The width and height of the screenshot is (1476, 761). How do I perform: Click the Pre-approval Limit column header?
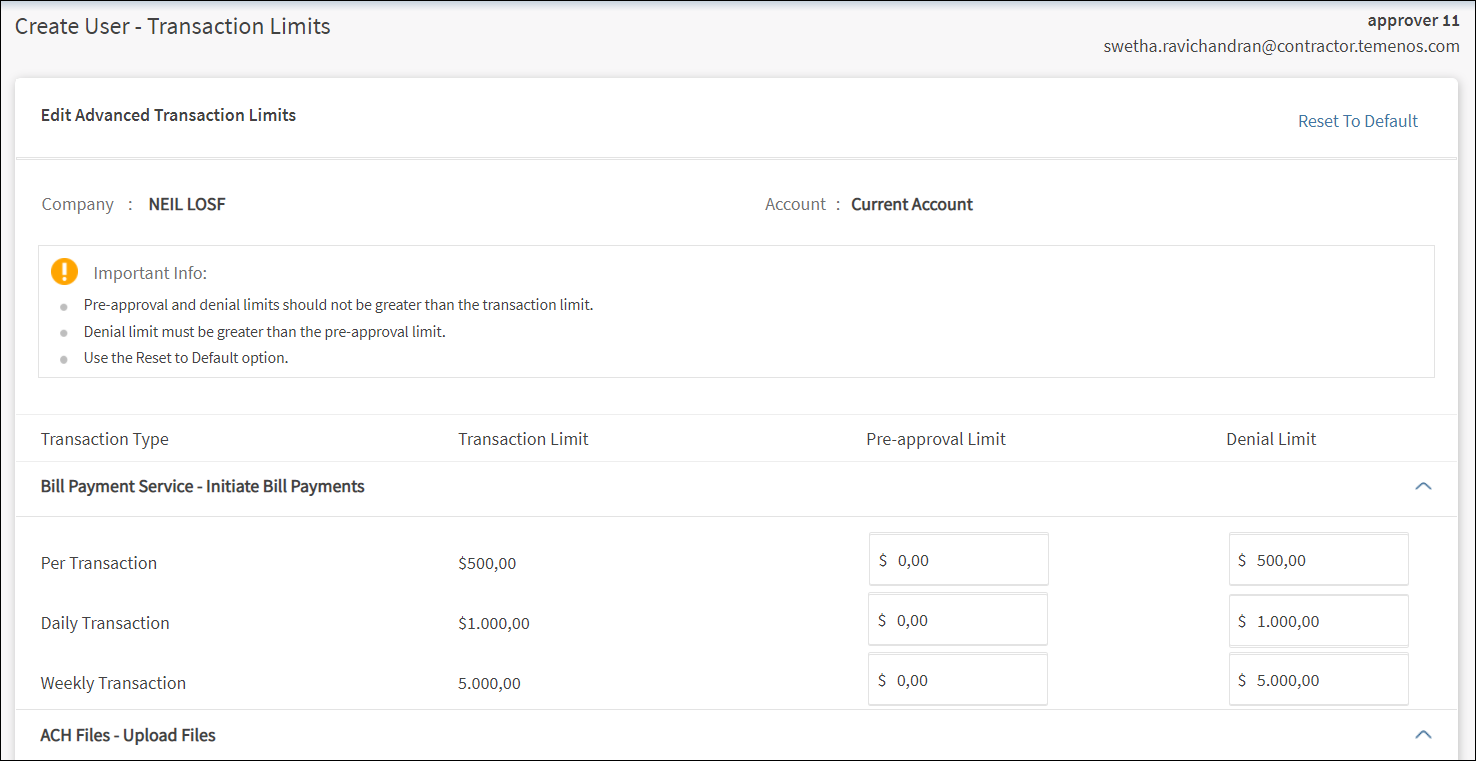click(935, 439)
